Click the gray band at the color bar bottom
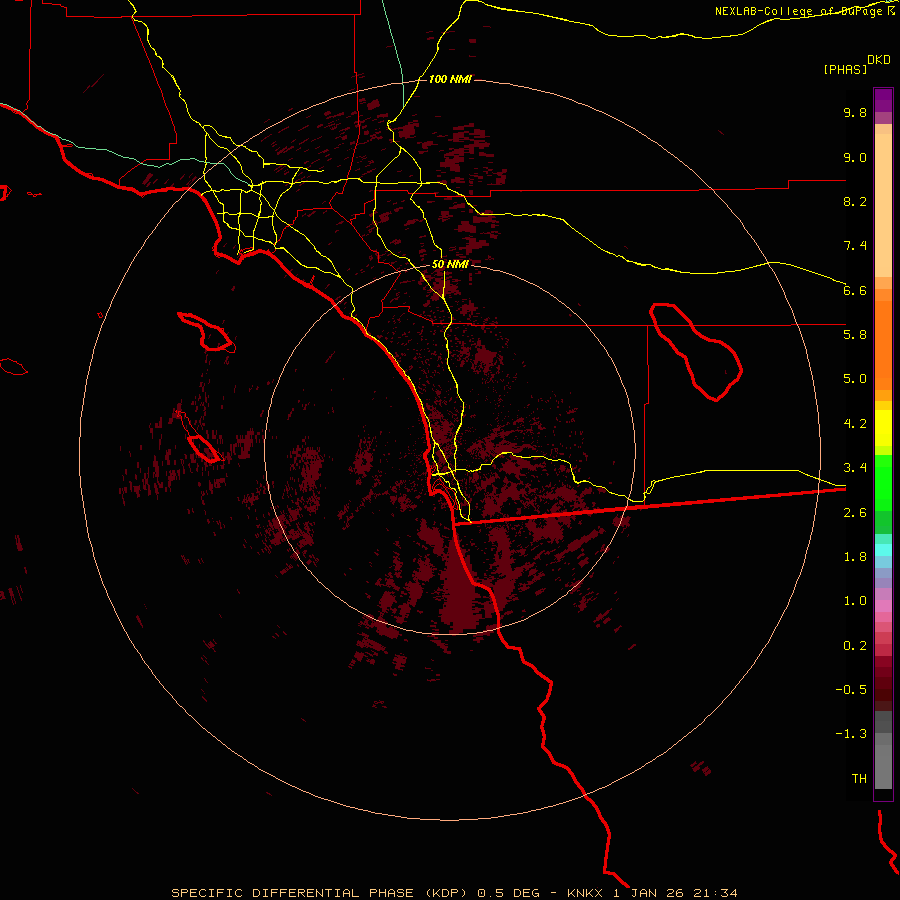The image size is (900, 900). click(x=883, y=766)
